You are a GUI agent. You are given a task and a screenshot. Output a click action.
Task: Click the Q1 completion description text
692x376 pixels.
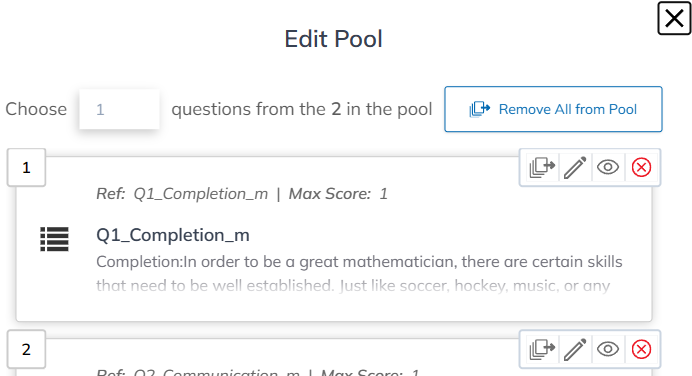click(359, 274)
